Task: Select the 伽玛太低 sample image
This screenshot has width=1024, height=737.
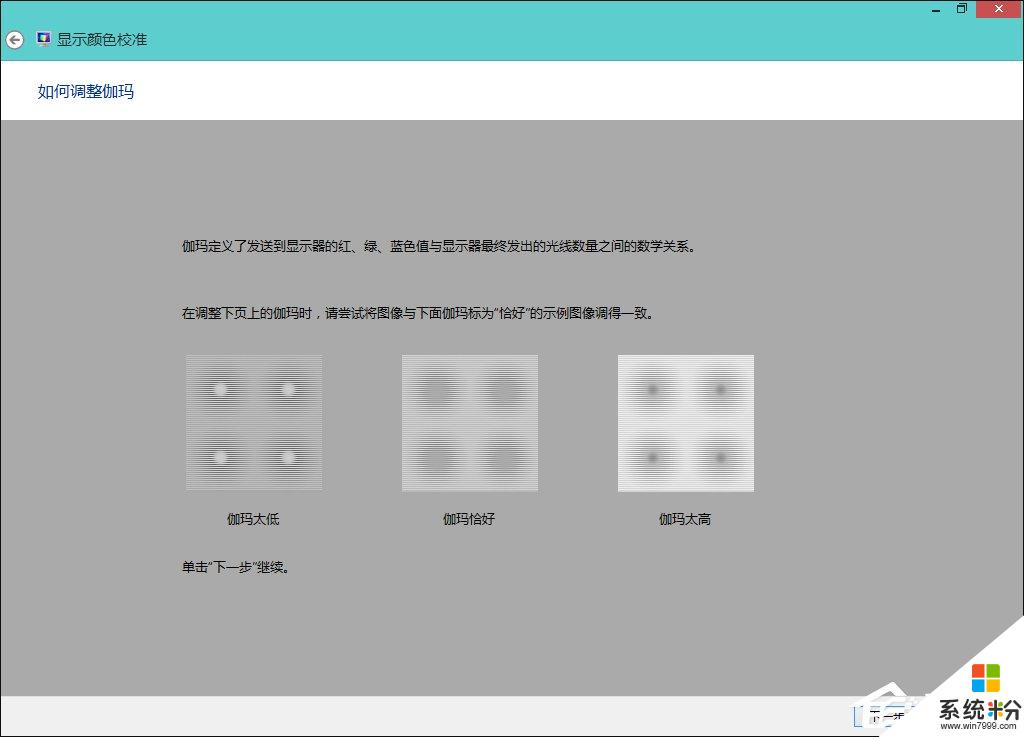Action: (254, 423)
